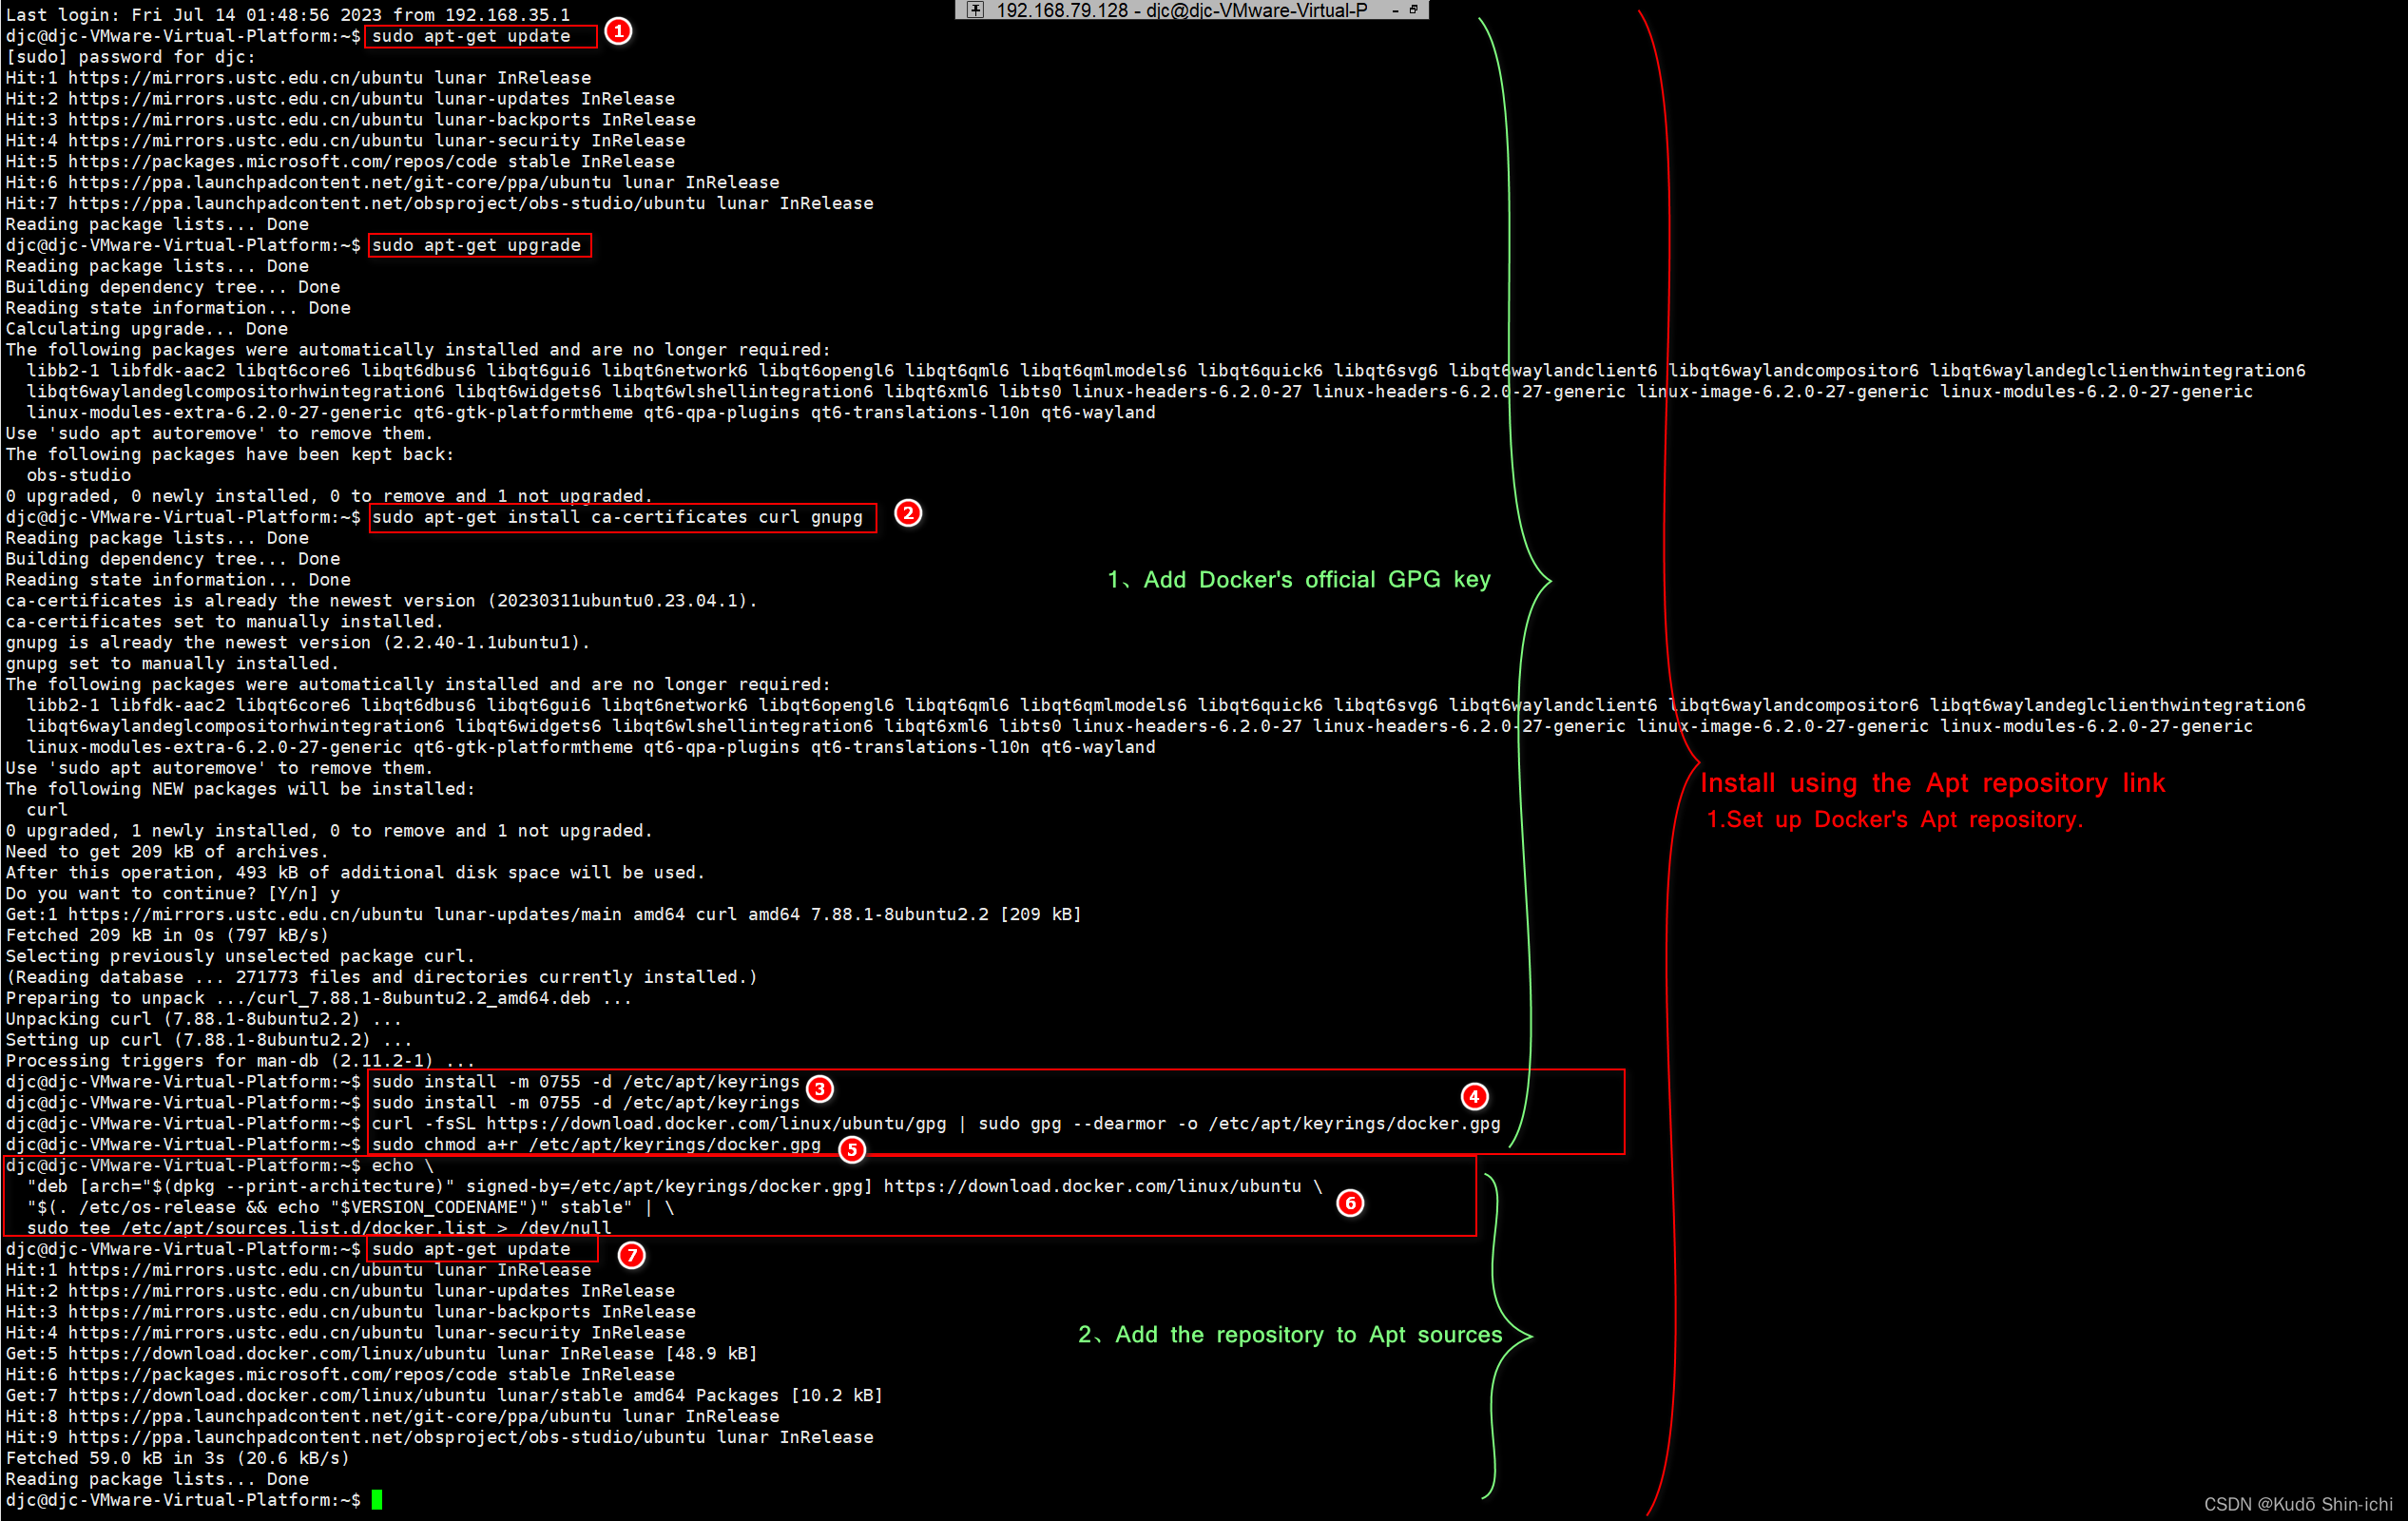Click 'Get:5 https://download.docker.com/linux/ubuntu lunar InRelease'
The image size is (2408, 1521).
coord(381,1354)
